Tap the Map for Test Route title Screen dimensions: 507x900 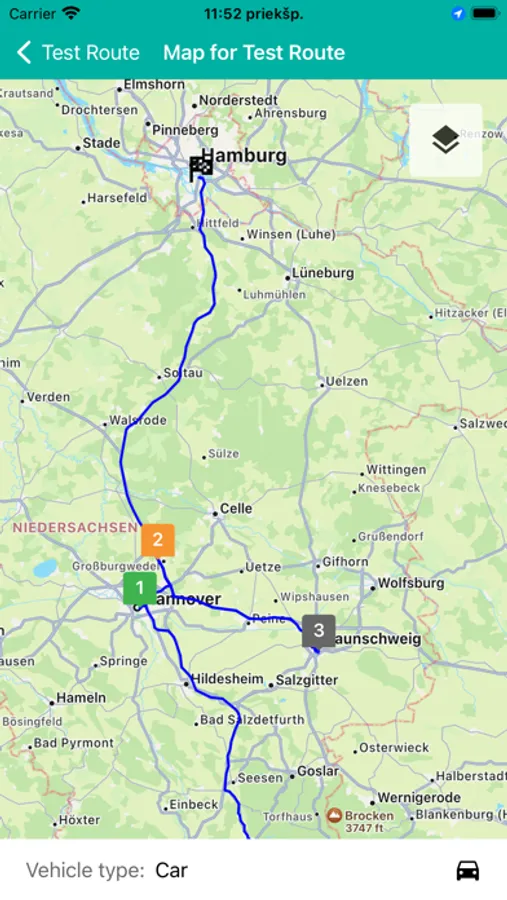pos(254,53)
